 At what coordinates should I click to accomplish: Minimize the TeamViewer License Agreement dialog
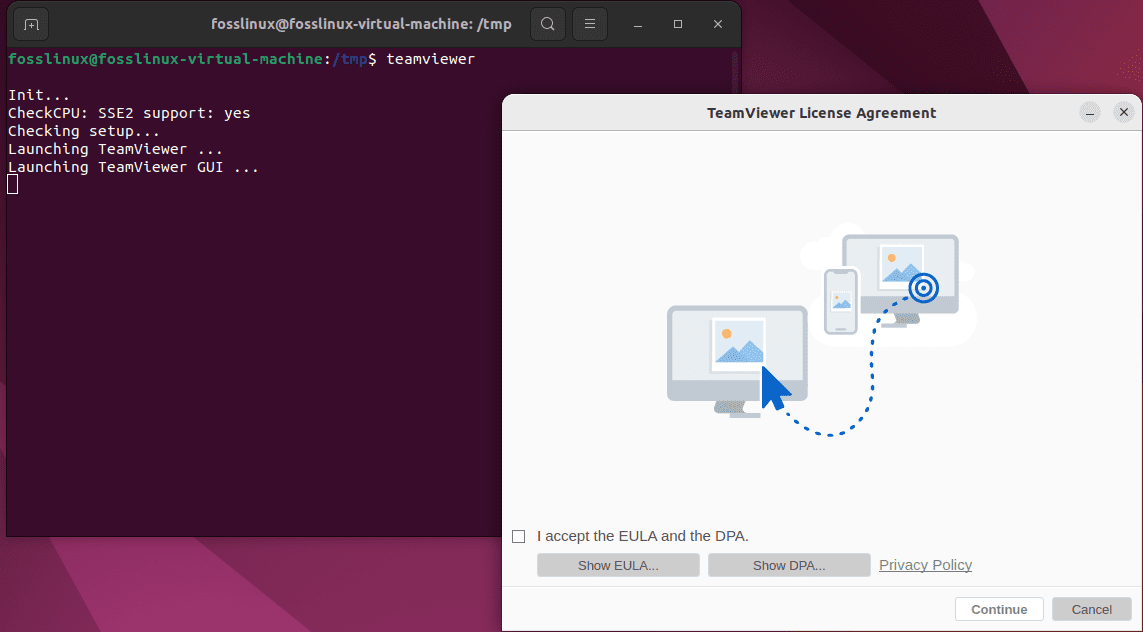click(1089, 112)
